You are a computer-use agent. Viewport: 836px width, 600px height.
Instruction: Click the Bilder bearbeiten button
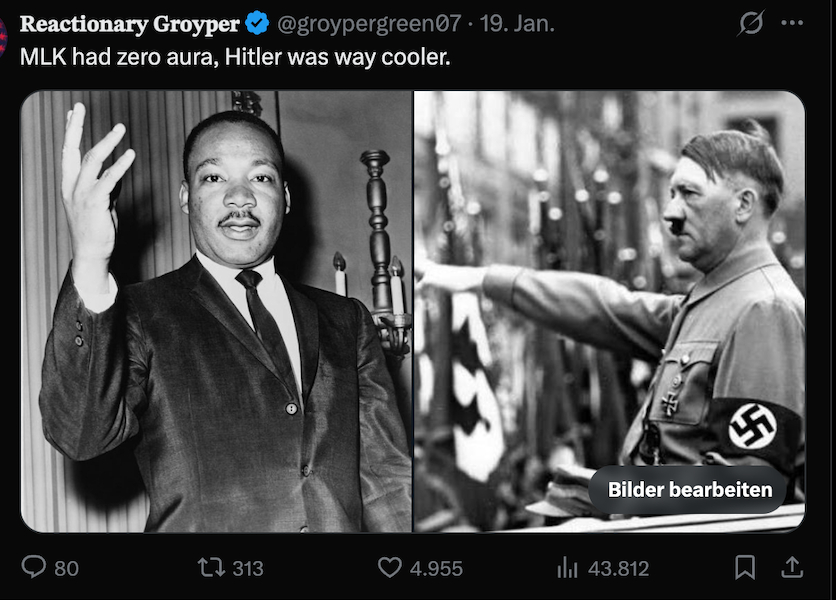pos(690,490)
